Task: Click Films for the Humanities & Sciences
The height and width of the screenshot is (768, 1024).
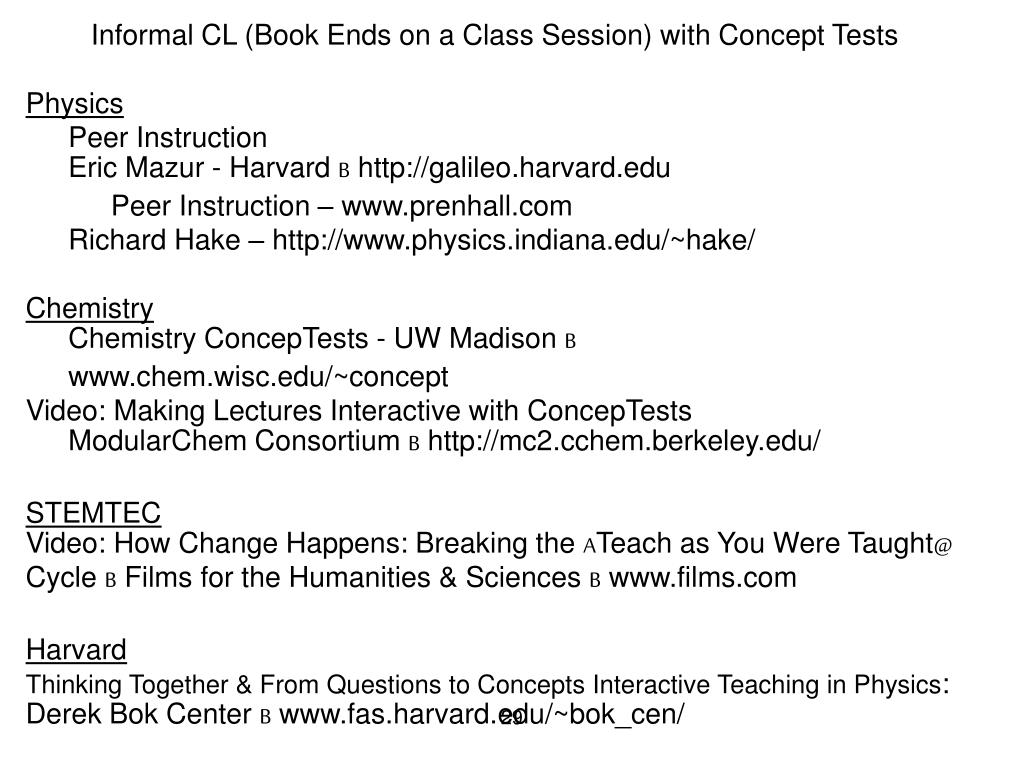Action: click(x=353, y=578)
